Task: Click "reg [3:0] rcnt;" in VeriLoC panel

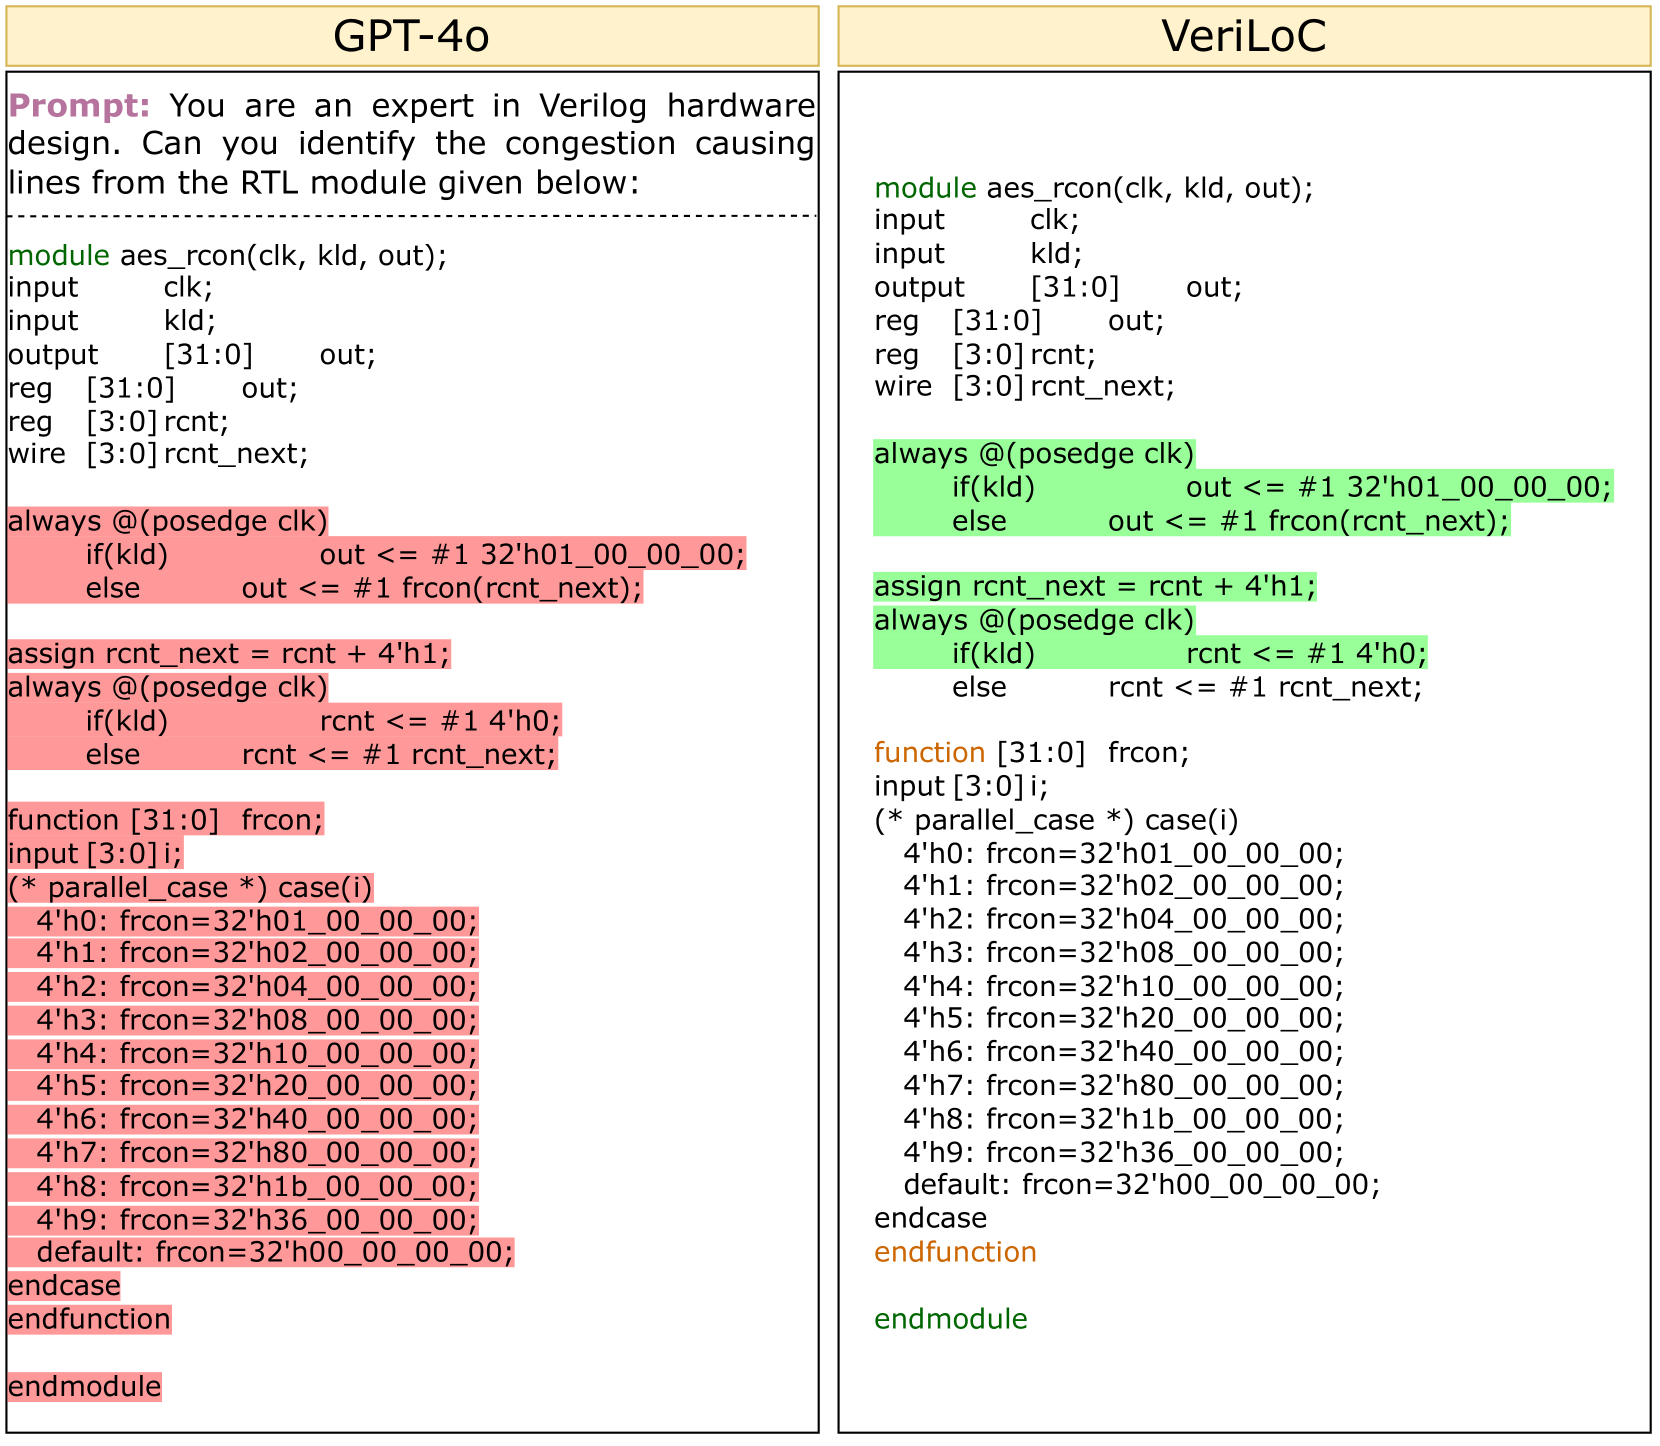Action: tap(985, 355)
